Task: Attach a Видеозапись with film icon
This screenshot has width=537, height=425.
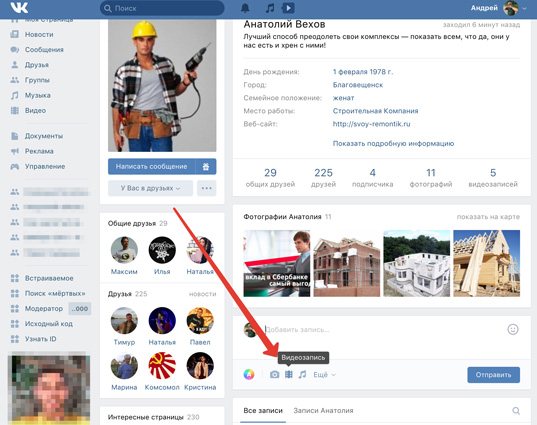Action: pyautogui.click(x=289, y=374)
